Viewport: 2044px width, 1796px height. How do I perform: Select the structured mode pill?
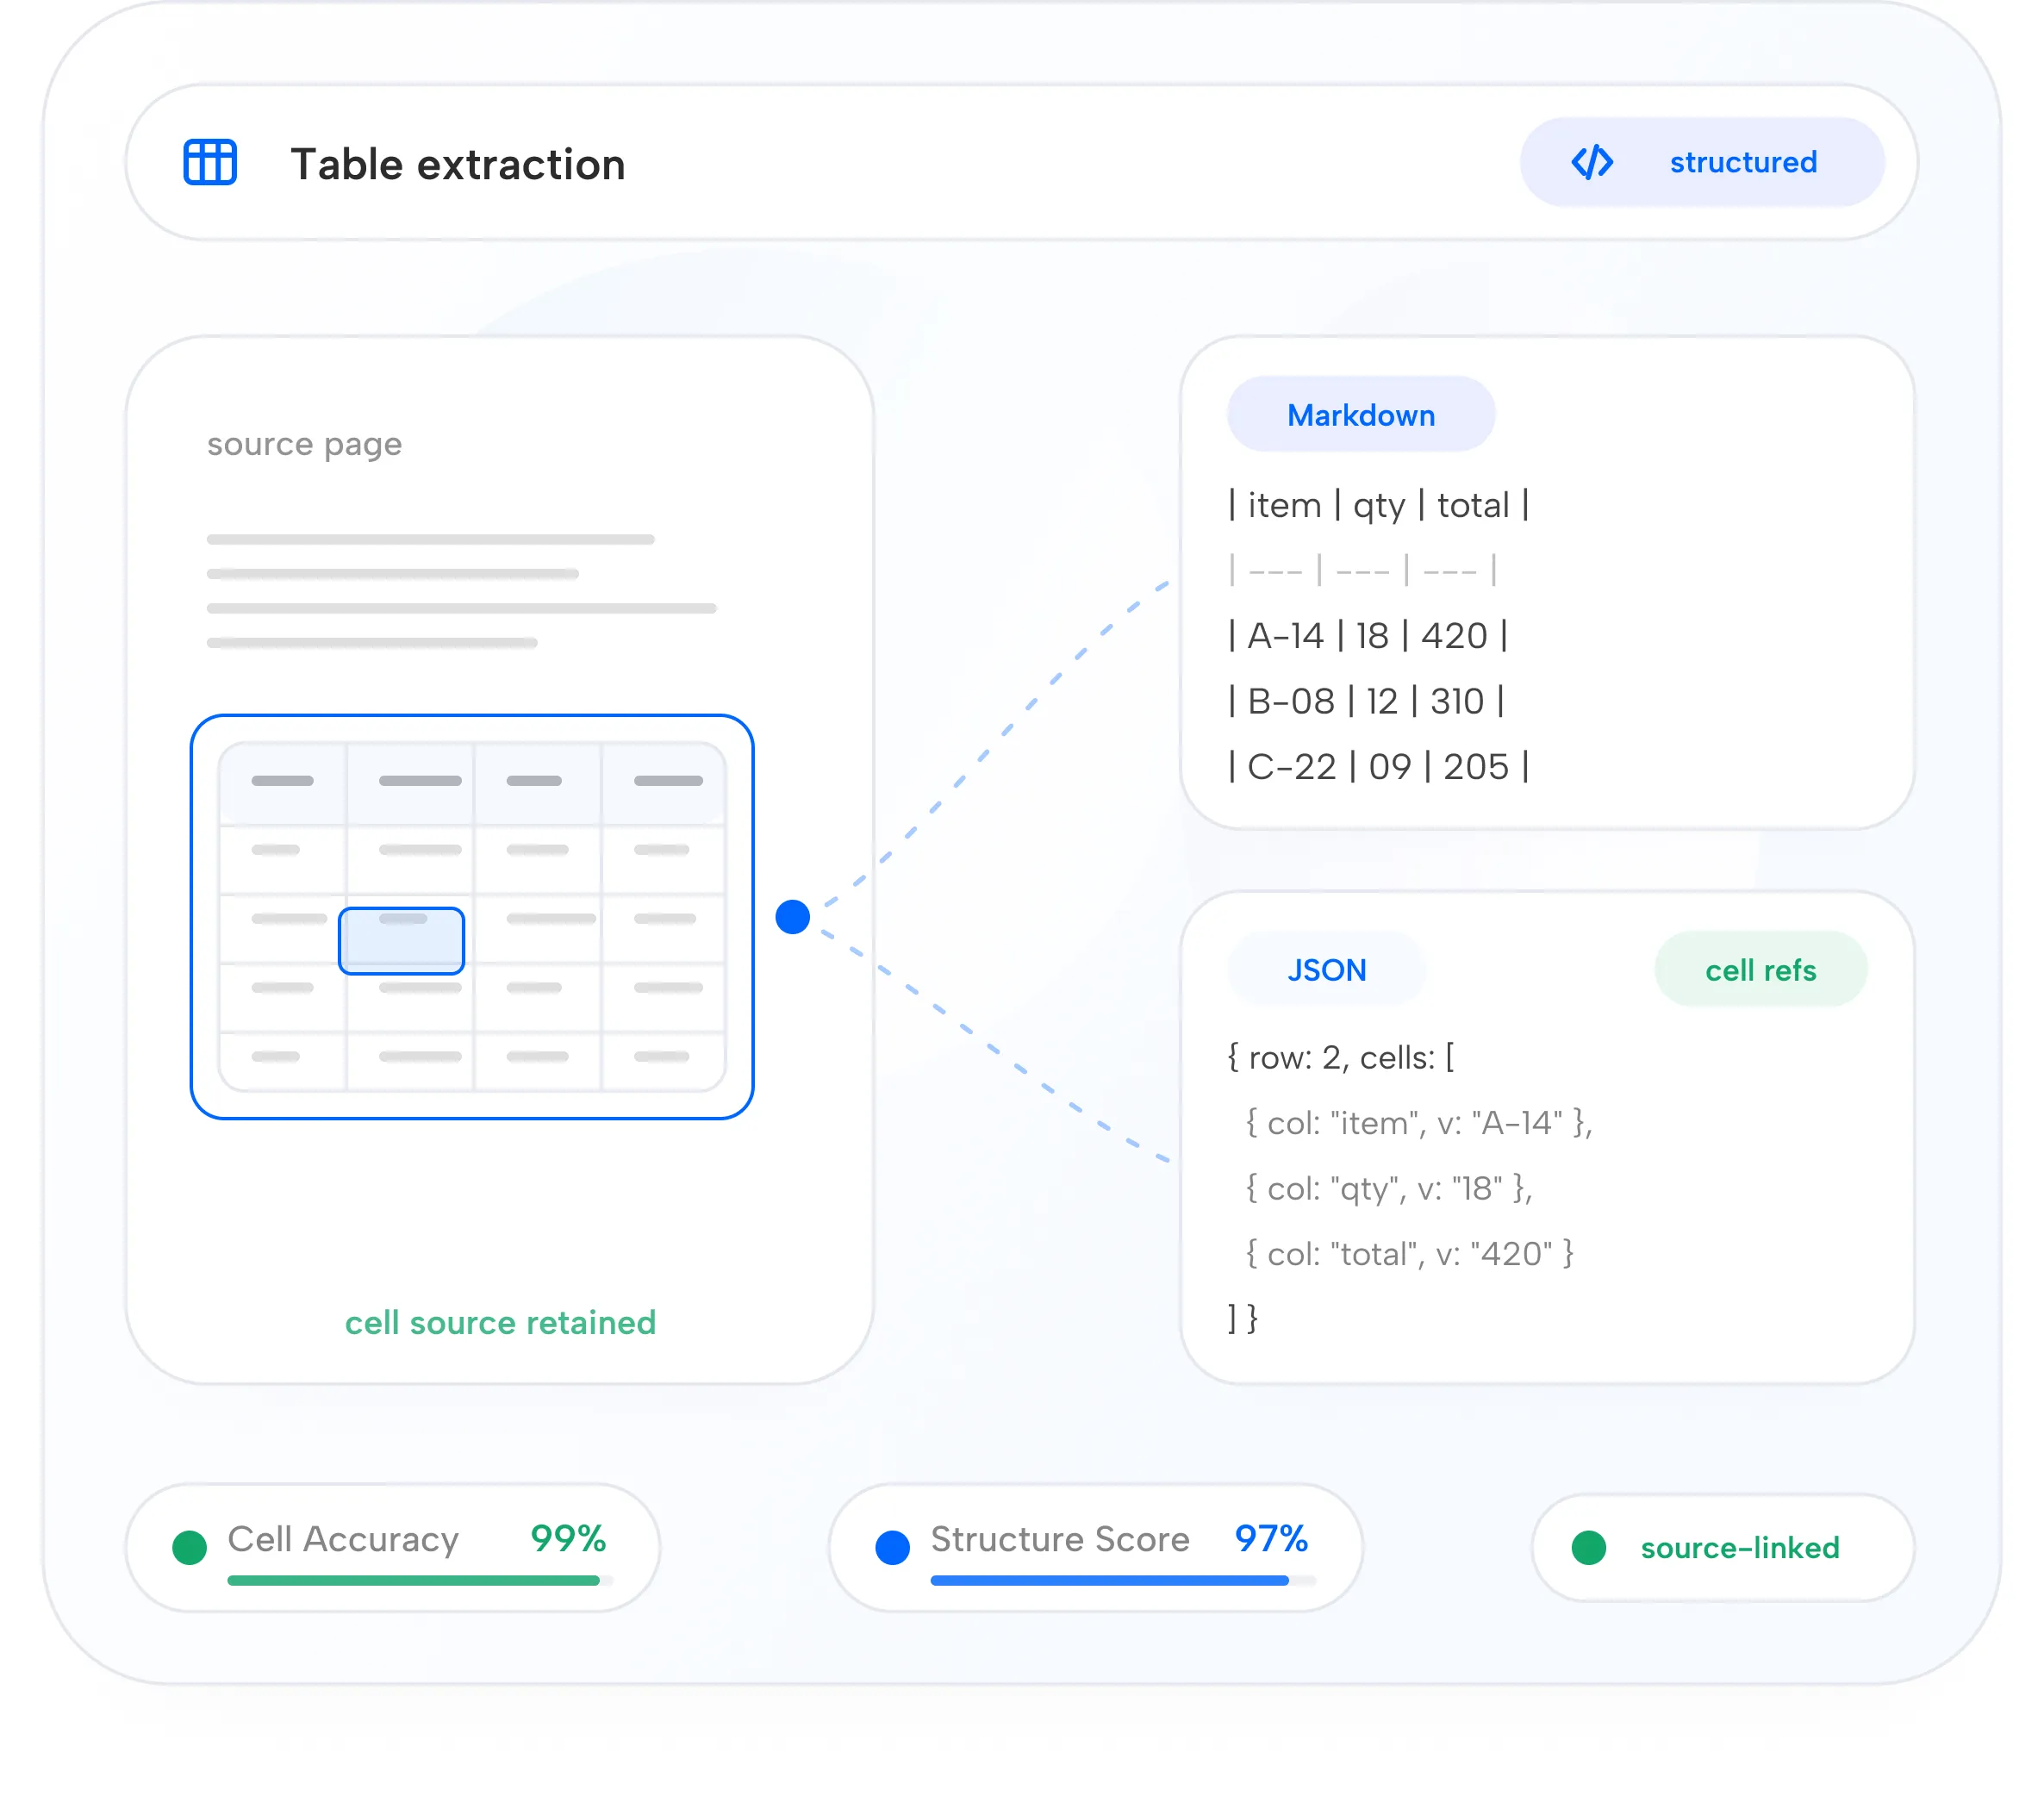tap(1702, 162)
